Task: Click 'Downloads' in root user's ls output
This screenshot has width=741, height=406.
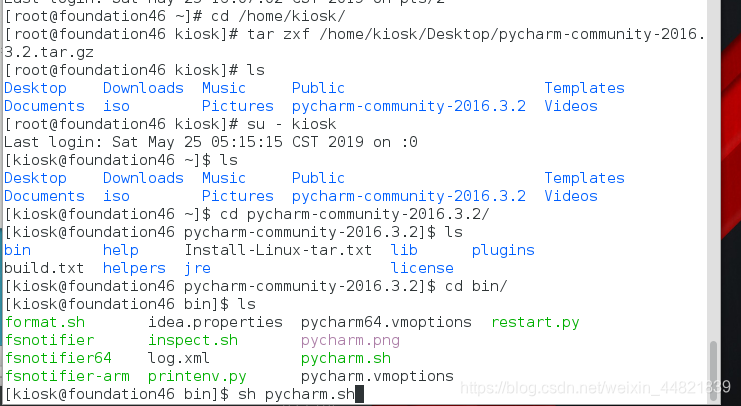Action: point(143,88)
